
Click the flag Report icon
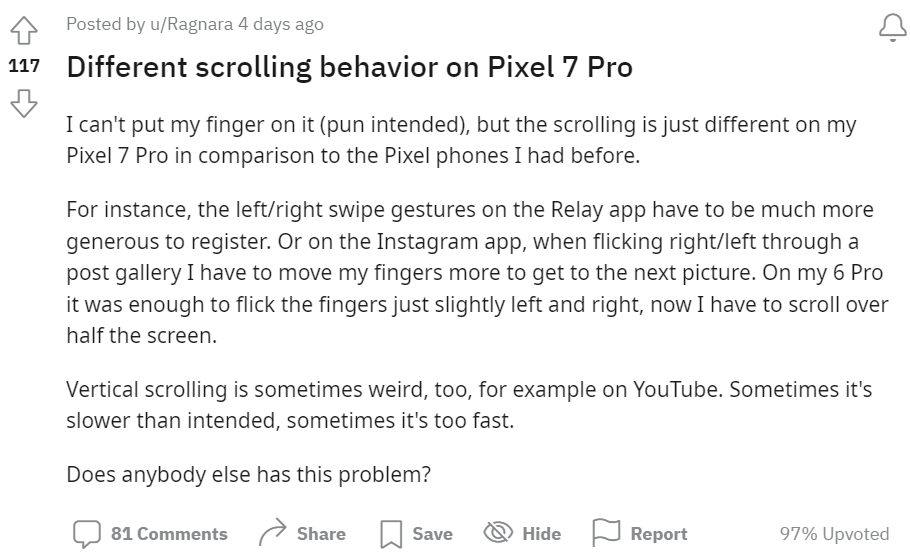(x=606, y=533)
